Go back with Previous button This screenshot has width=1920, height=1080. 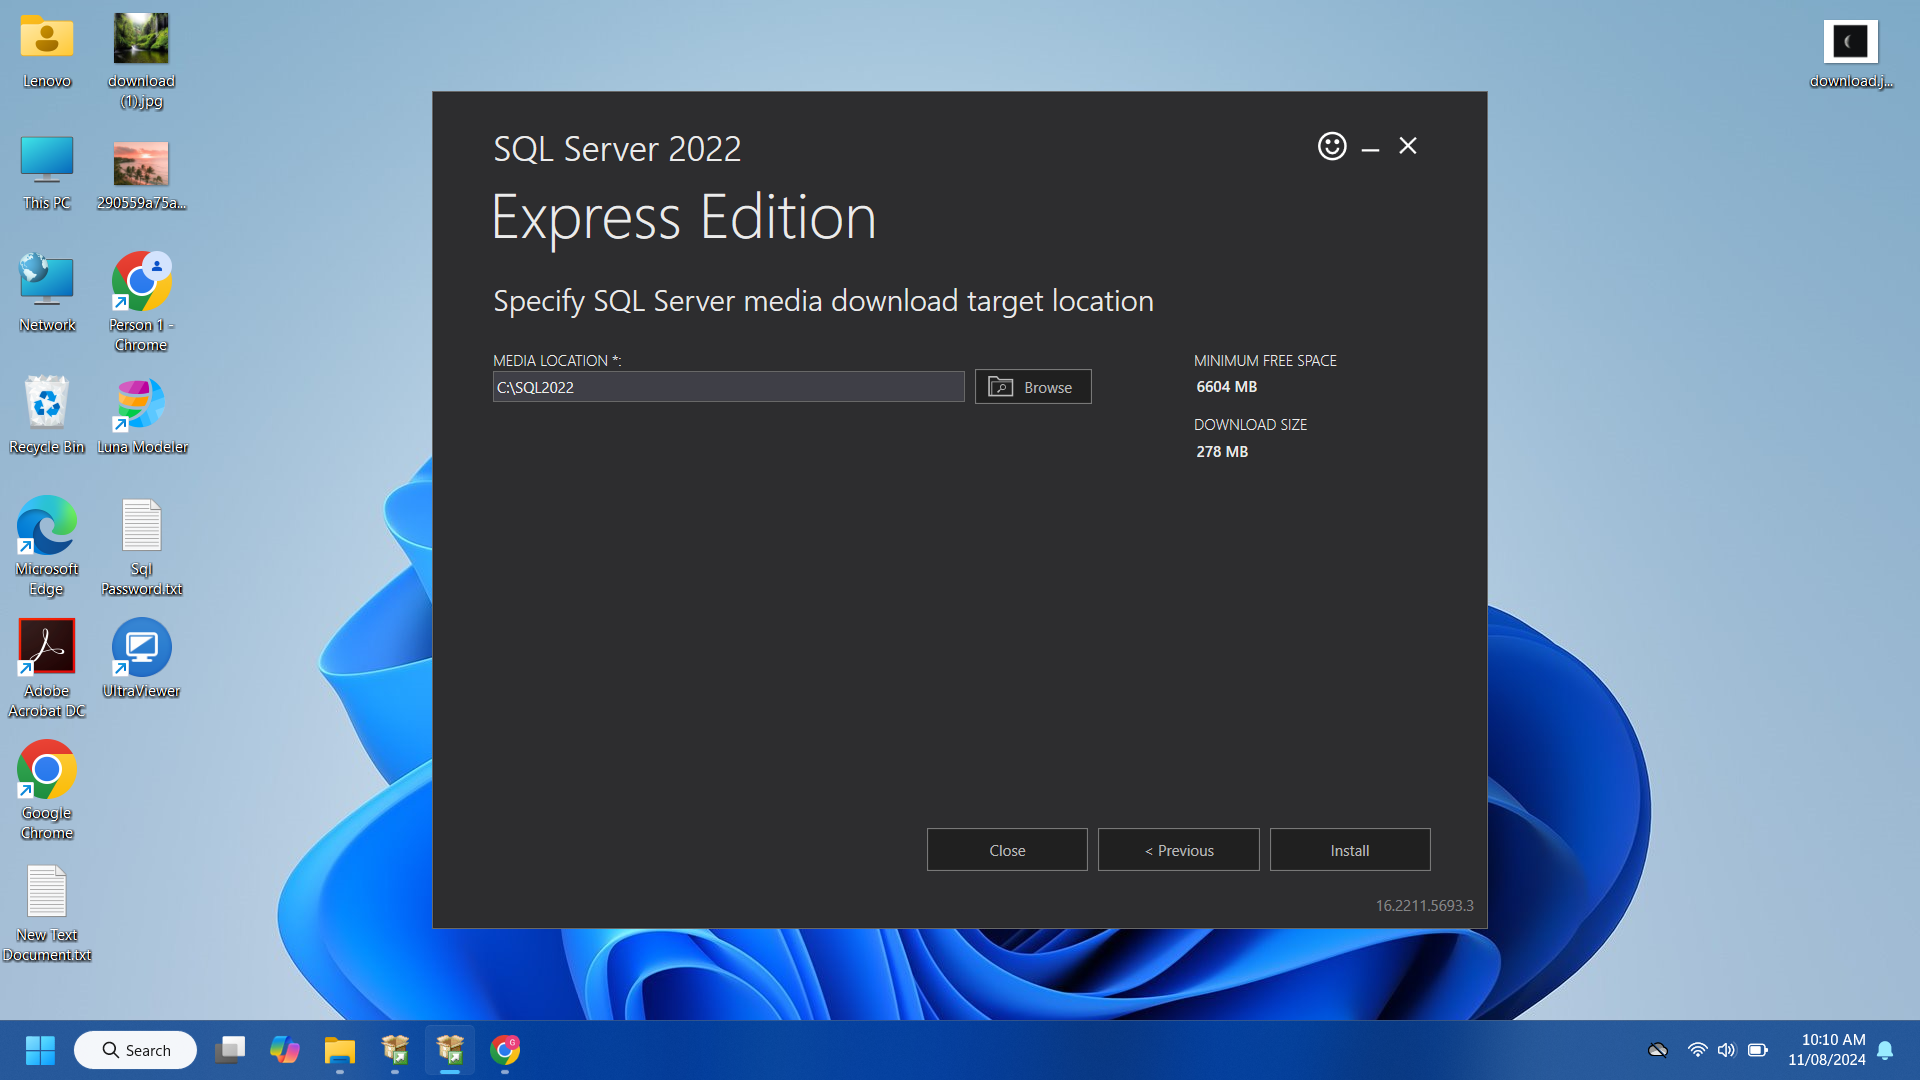(x=1178, y=850)
